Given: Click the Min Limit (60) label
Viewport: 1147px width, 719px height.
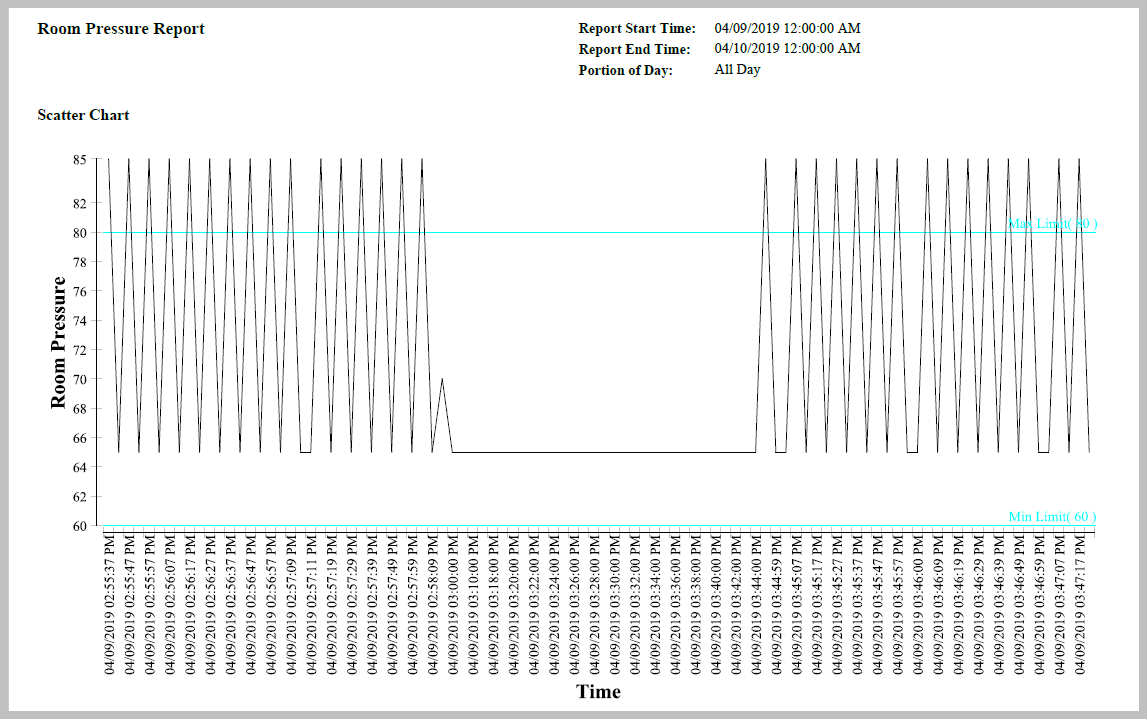Looking at the screenshot, I should click(x=1052, y=517).
